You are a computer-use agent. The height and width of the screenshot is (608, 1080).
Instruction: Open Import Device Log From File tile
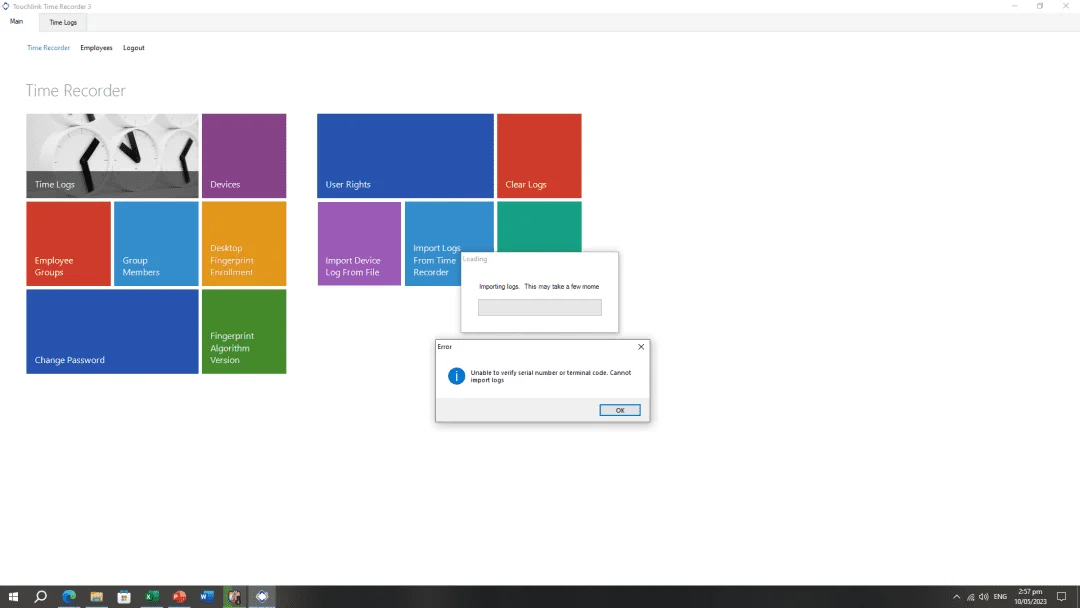[x=359, y=244]
